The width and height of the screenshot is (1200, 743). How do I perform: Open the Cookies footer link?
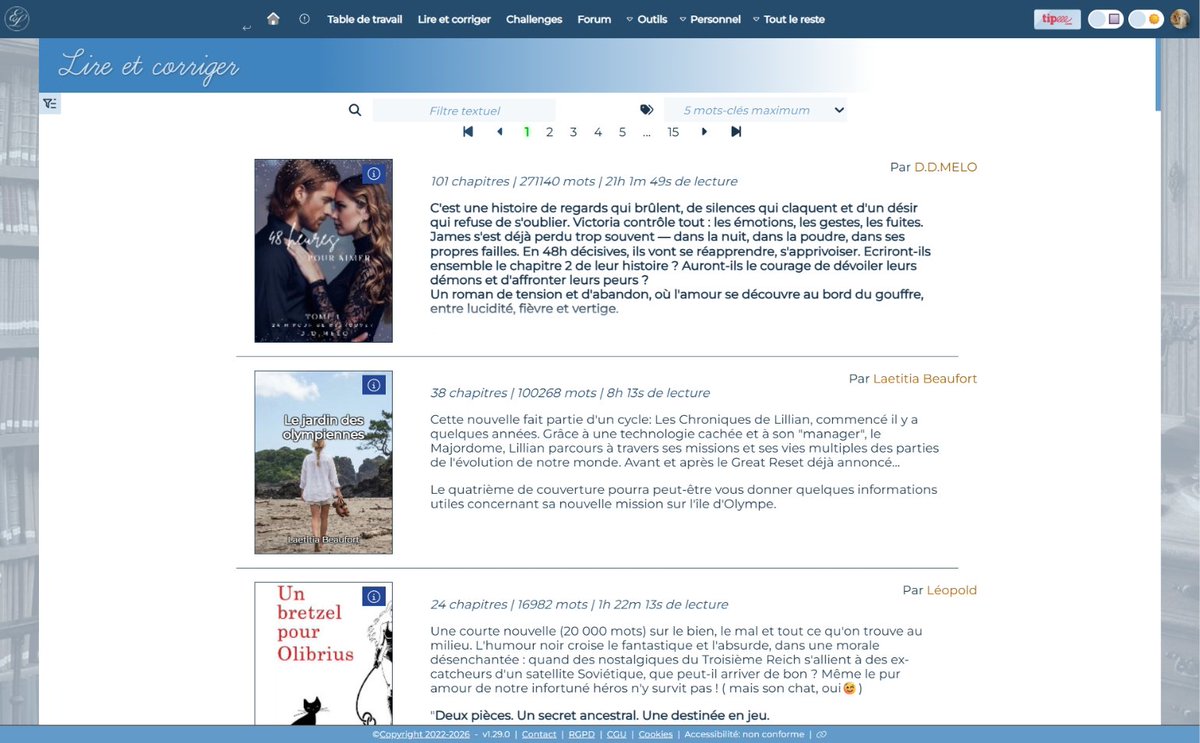pos(656,734)
